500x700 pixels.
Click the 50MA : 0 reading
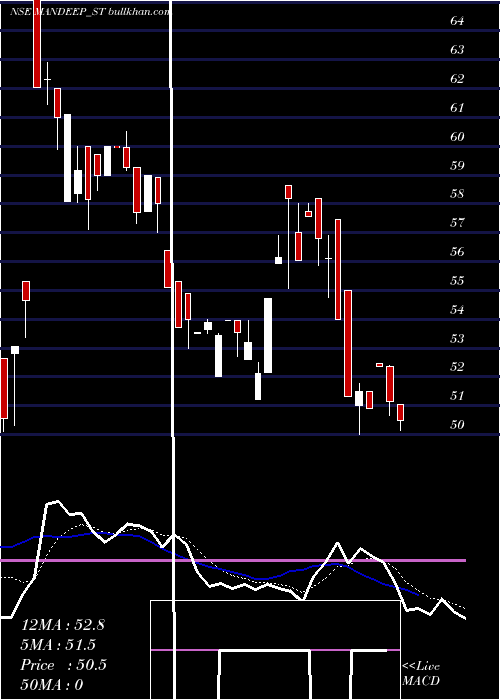point(52,685)
